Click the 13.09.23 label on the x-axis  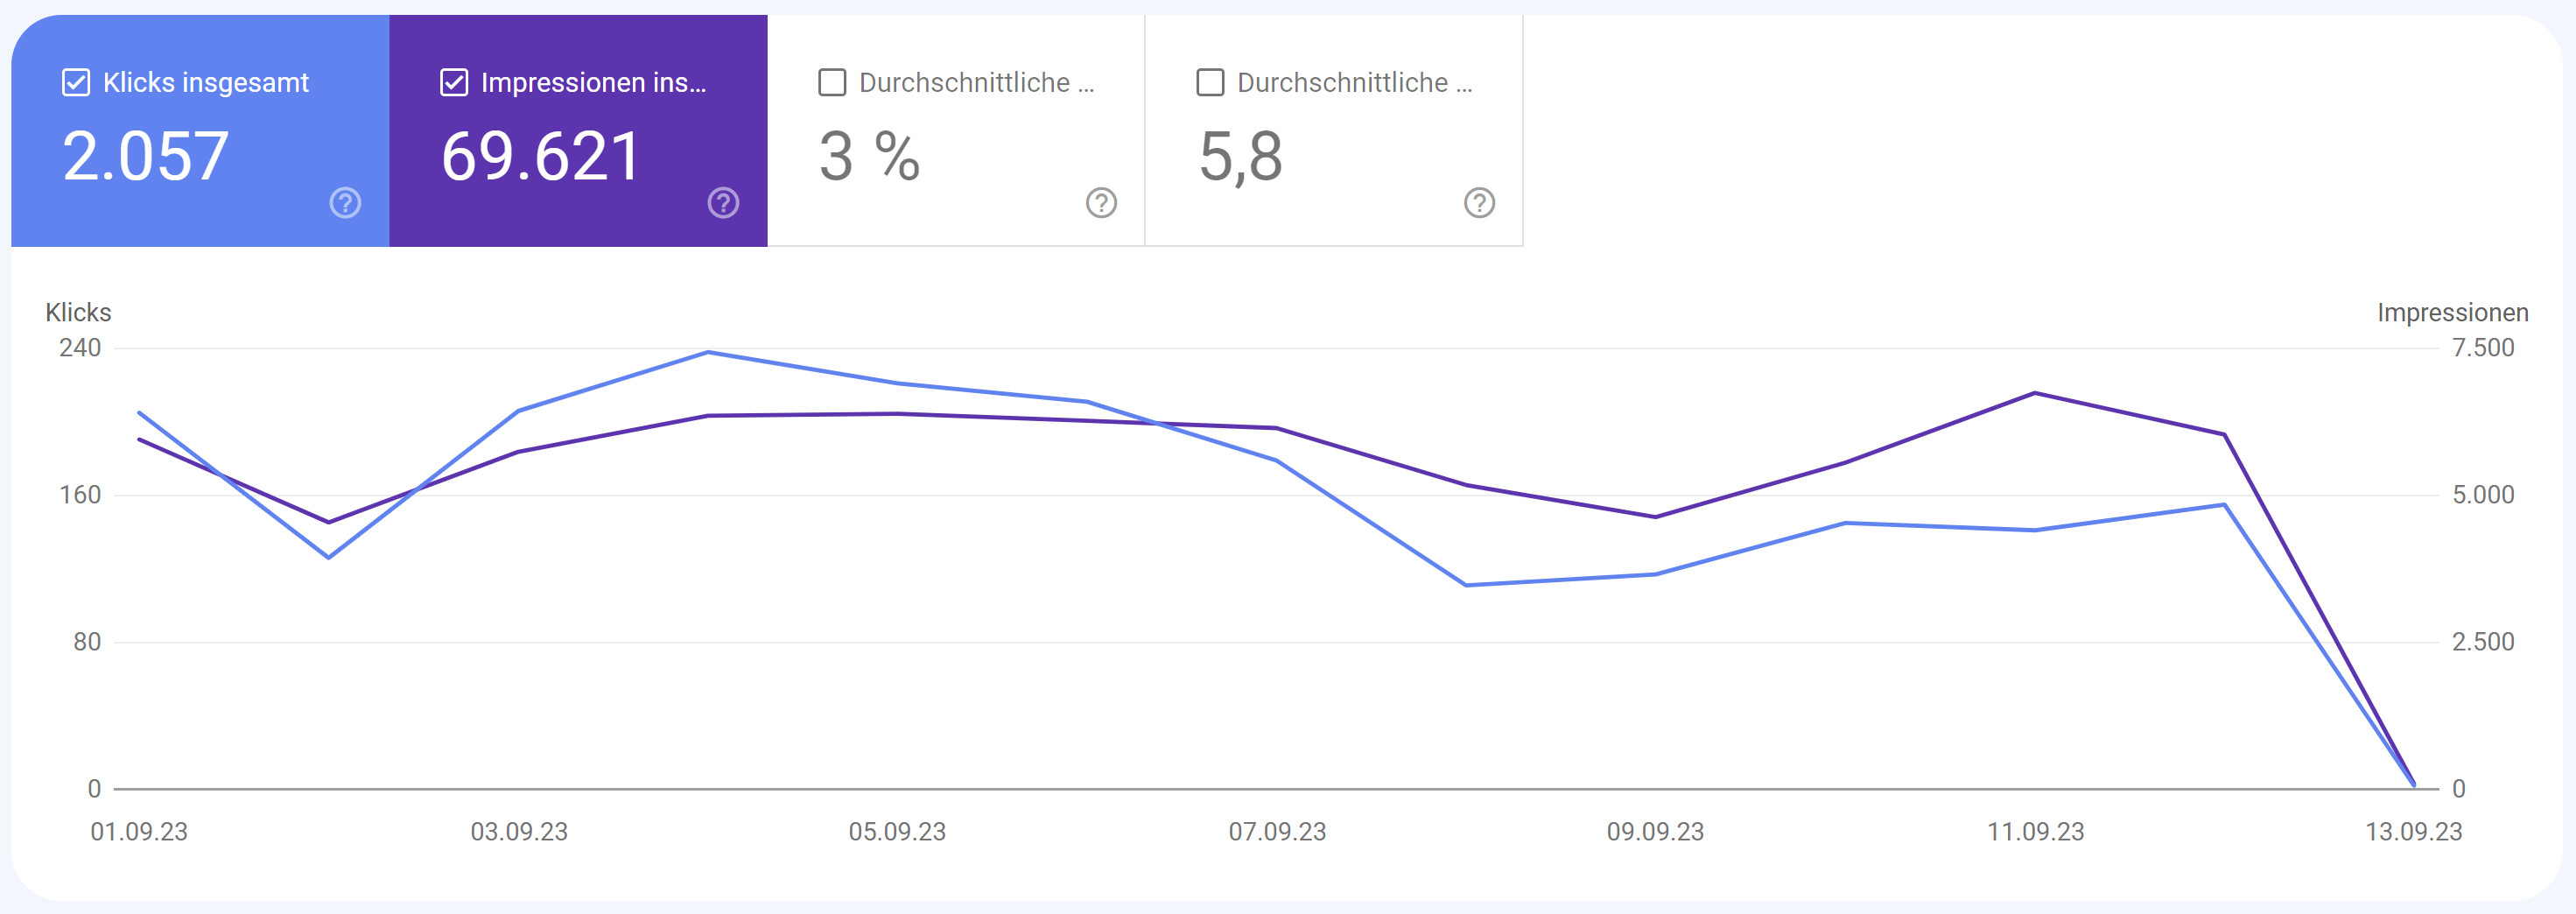(2413, 831)
